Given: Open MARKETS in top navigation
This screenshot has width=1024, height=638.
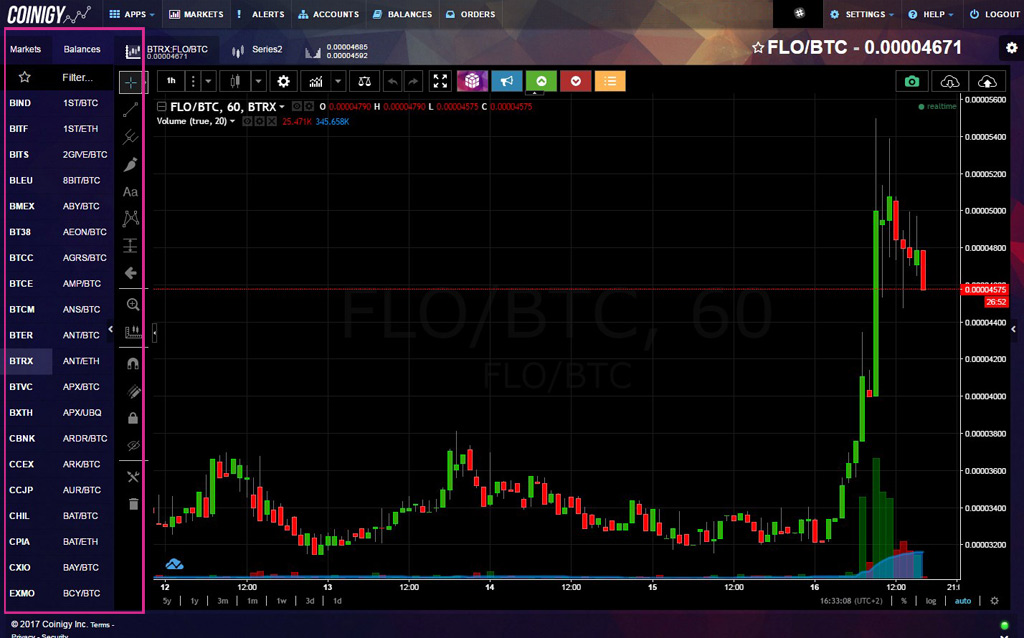Looking at the screenshot, I should coord(196,14).
